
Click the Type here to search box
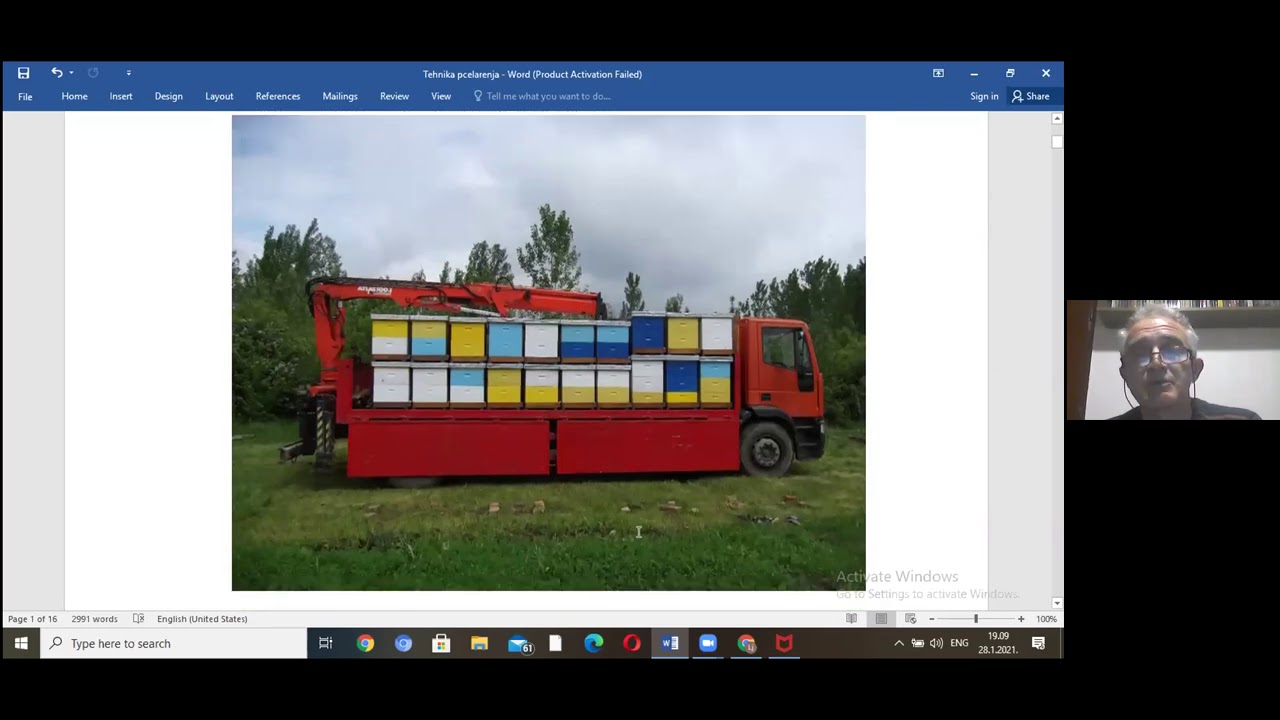point(173,643)
